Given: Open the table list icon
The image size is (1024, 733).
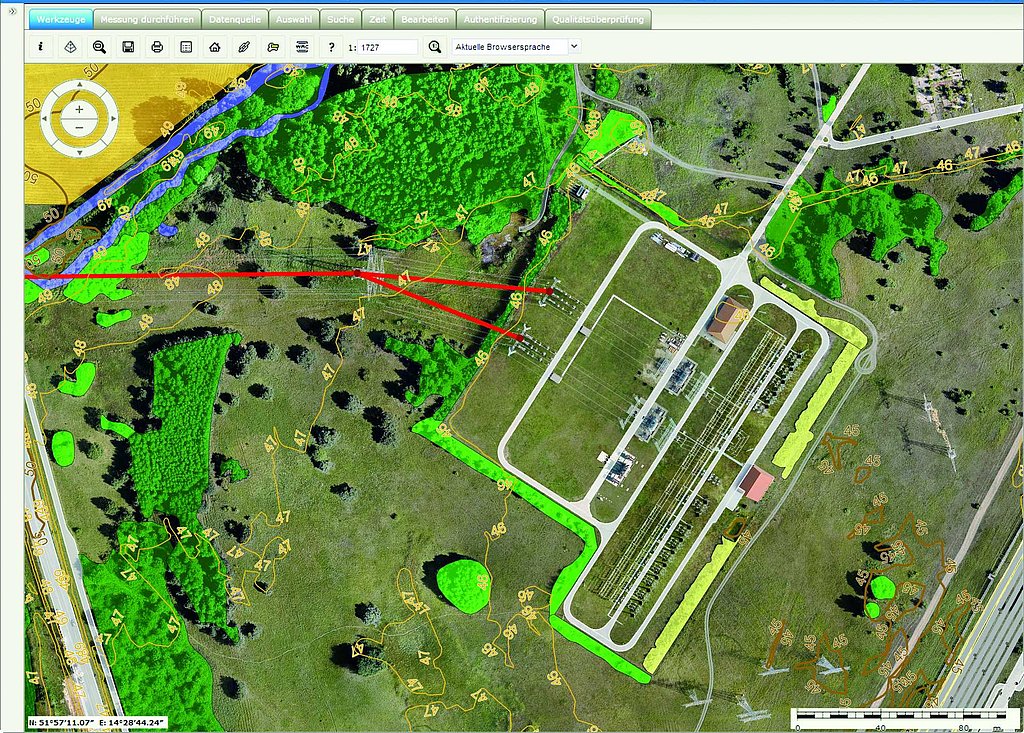Looking at the screenshot, I should (186, 47).
